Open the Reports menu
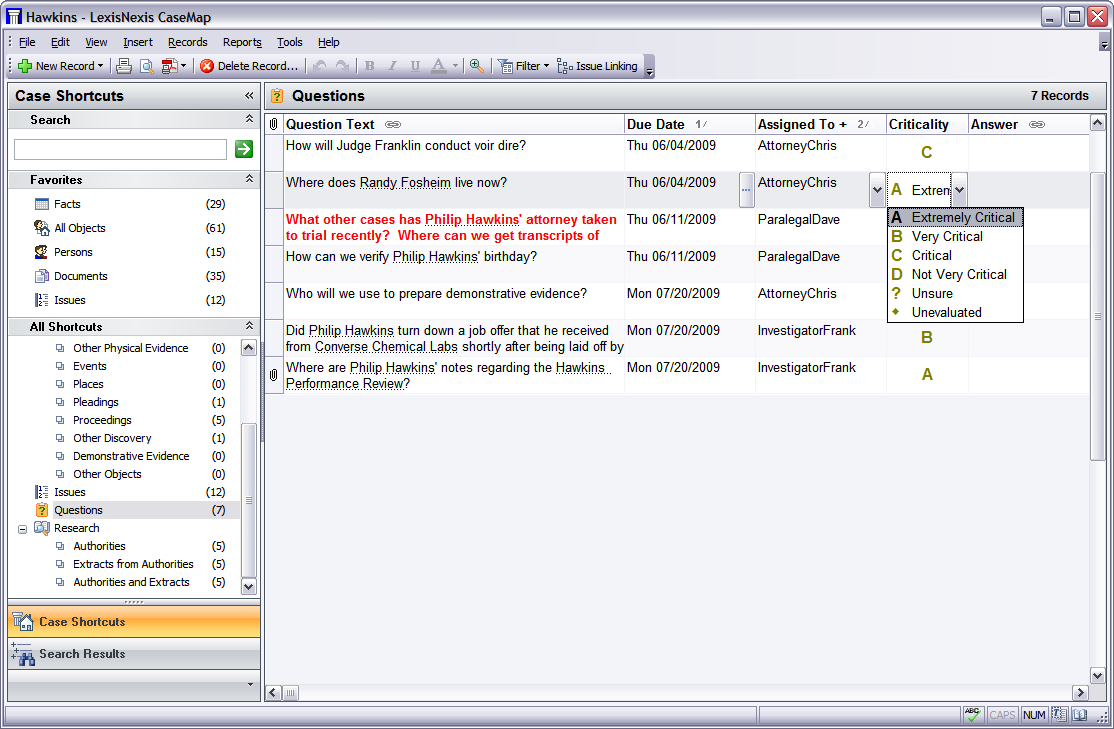Image resolution: width=1114 pixels, height=729 pixels. (x=242, y=43)
